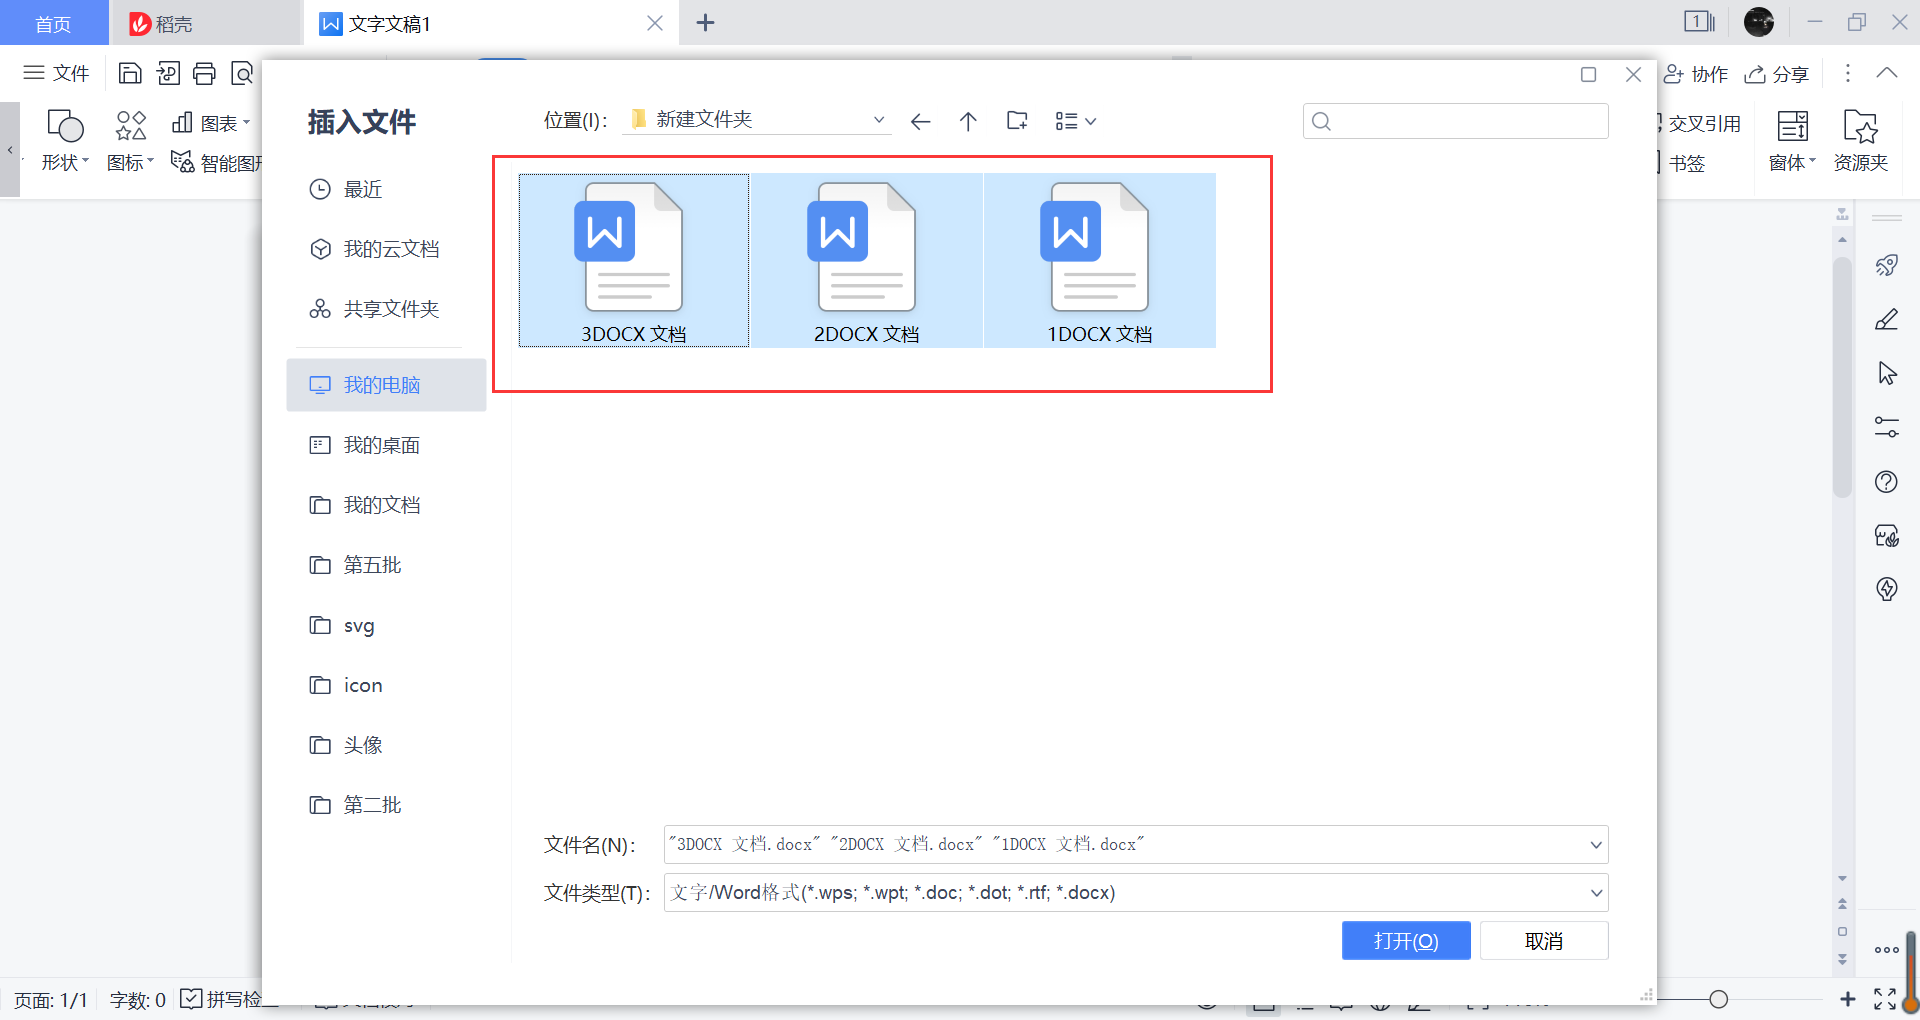Click the pen edit icon in sidebar
The width and height of the screenshot is (1920, 1020).
pos(1887,319)
